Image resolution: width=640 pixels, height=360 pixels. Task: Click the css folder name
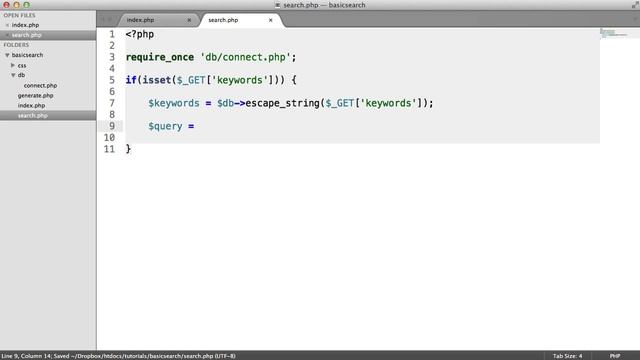22,65
